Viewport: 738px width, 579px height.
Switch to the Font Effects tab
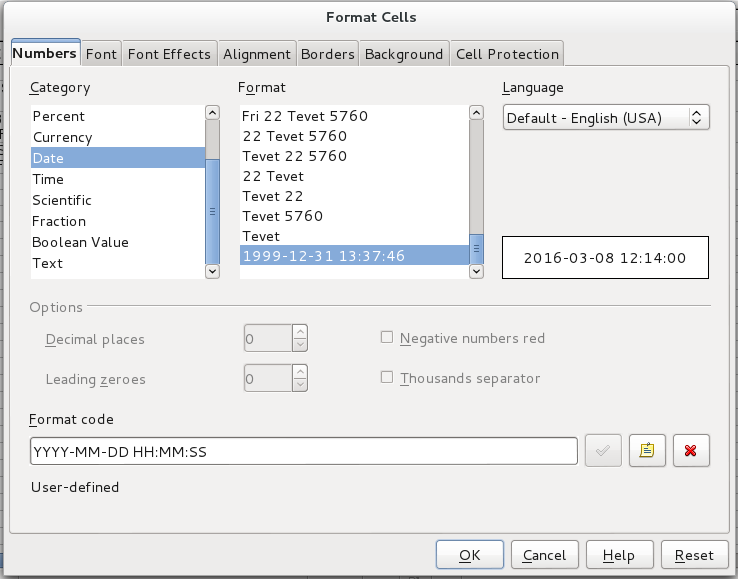(x=169, y=54)
